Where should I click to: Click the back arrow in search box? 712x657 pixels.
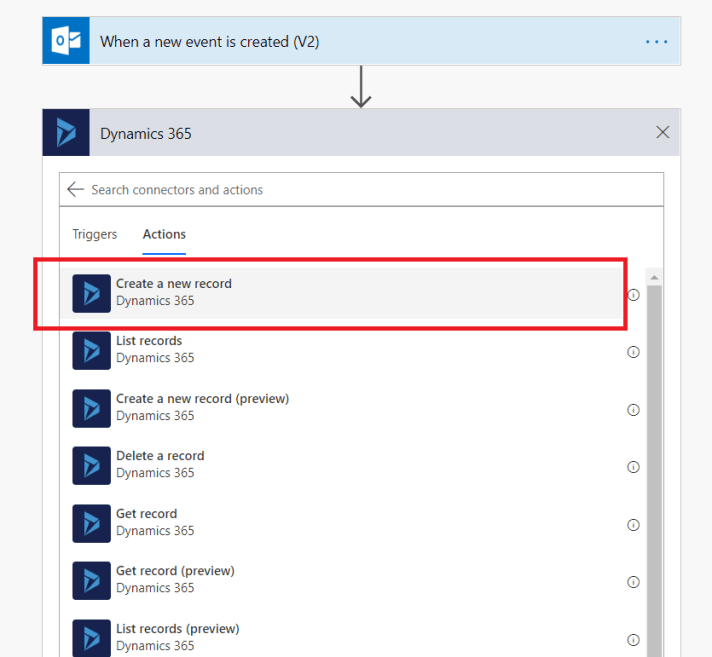(x=75, y=189)
